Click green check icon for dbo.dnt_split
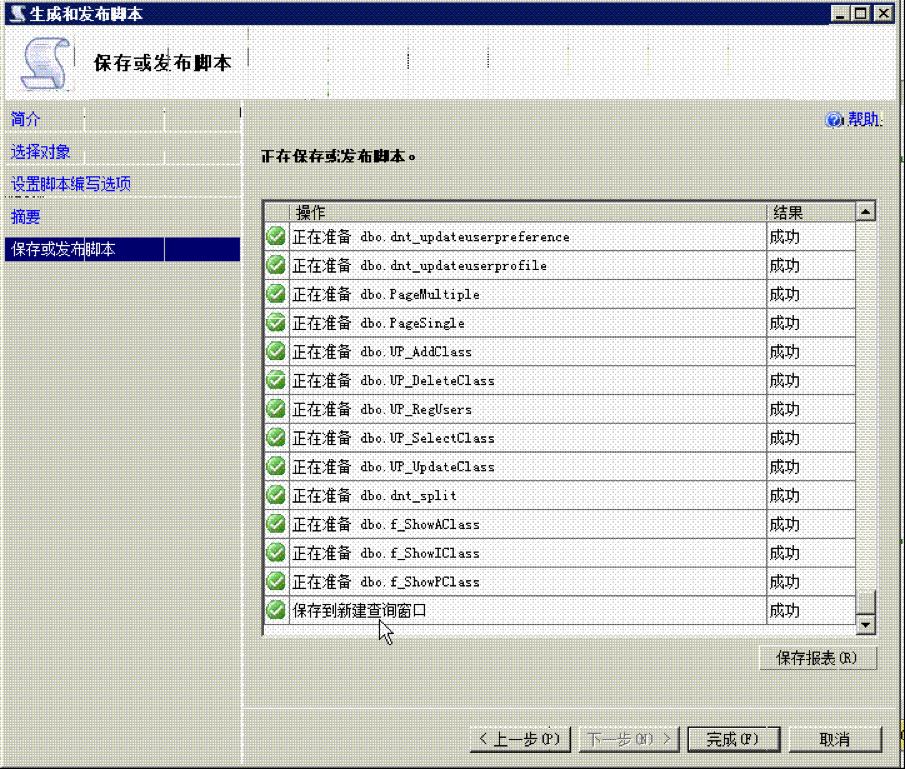905x769 pixels. (276, 495)
